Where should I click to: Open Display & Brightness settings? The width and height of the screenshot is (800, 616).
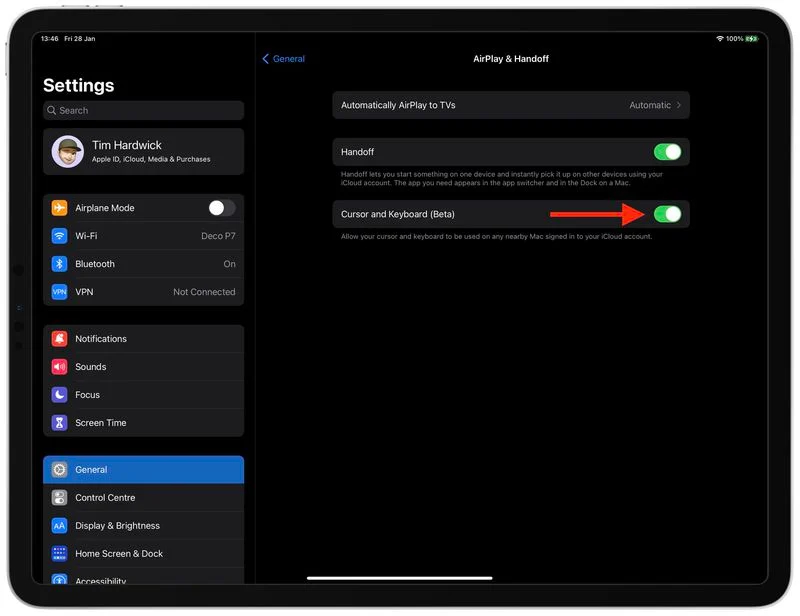(x=143, y=526)
